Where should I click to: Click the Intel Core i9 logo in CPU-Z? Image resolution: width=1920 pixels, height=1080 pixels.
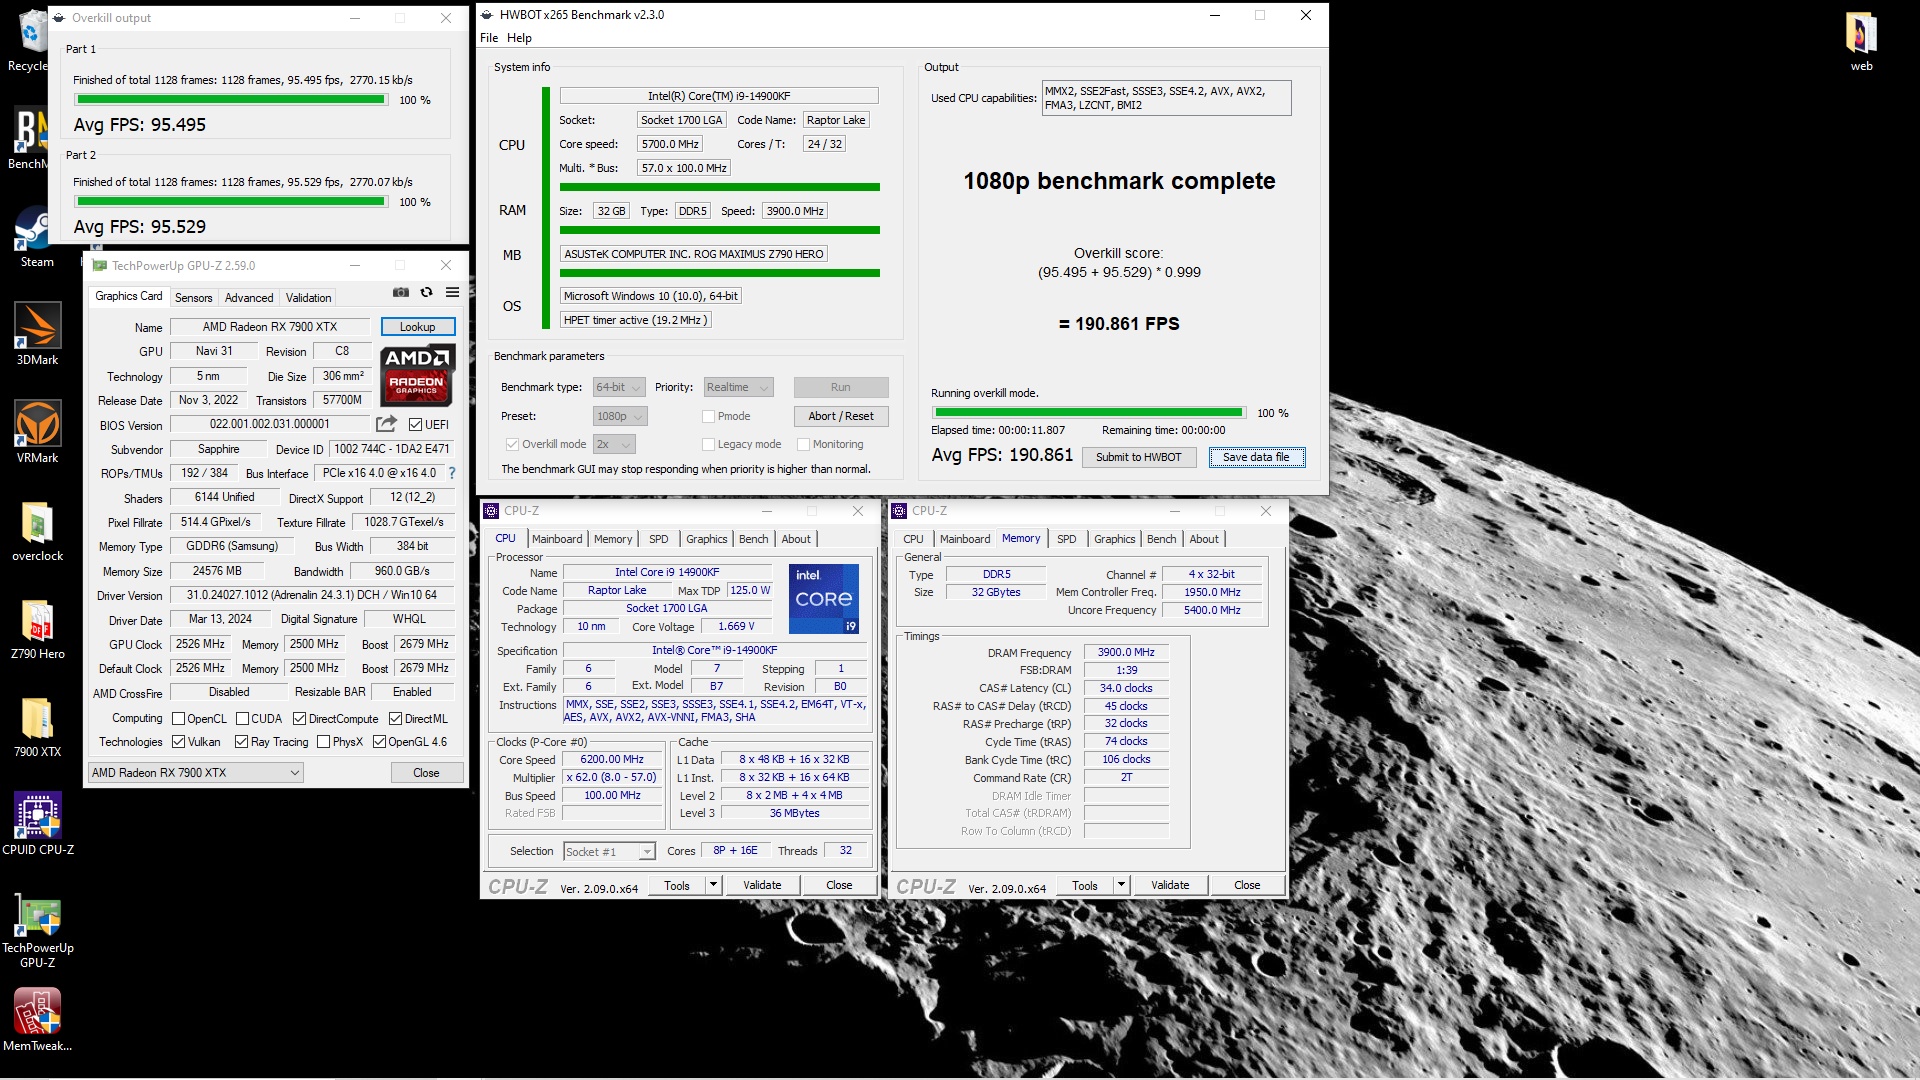824,599
